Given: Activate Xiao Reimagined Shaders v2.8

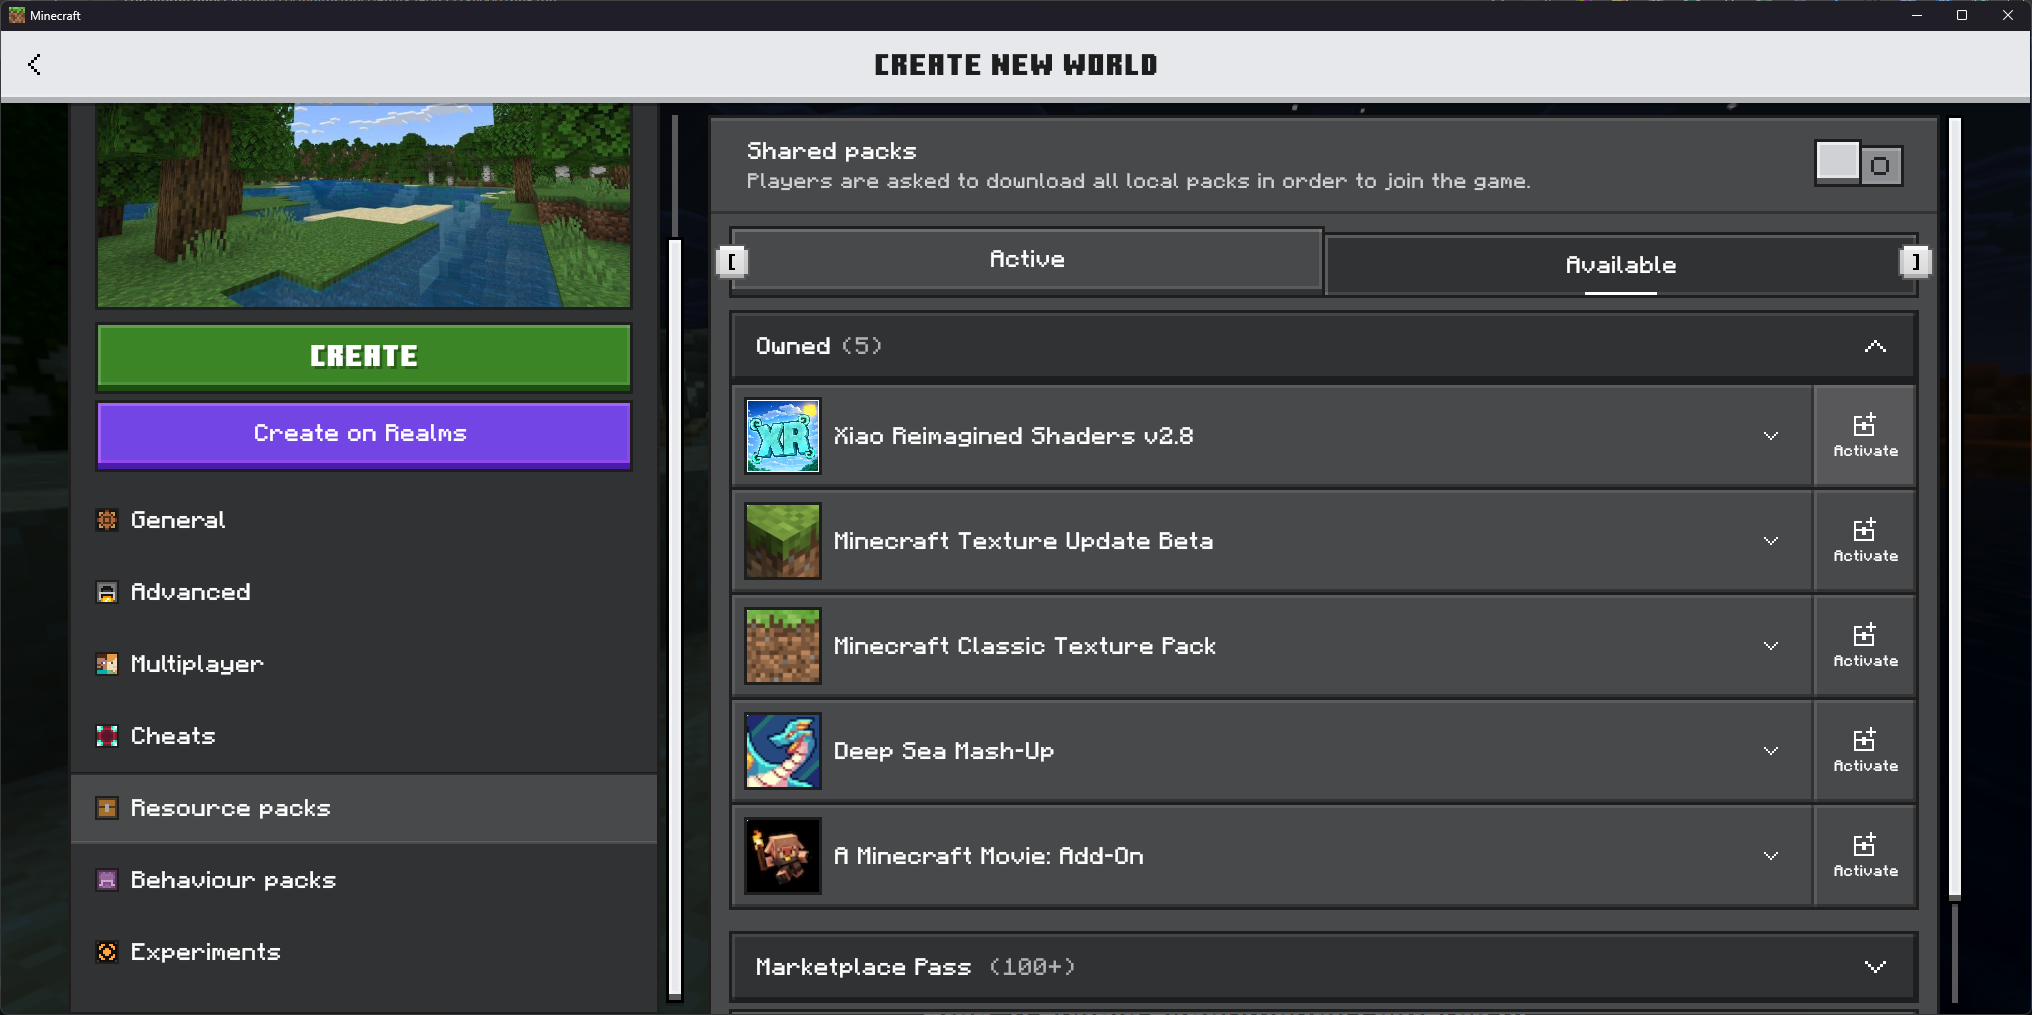Looking at the screenshot, I should point(1865,436).
